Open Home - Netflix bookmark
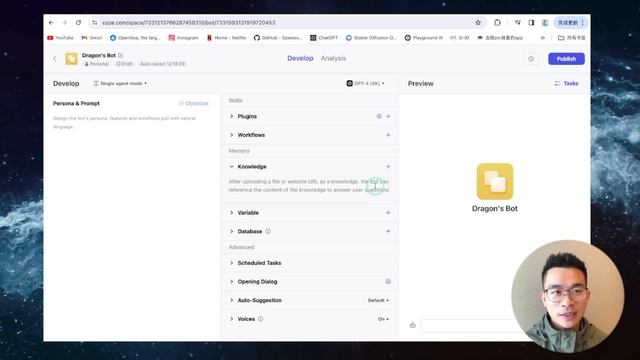The image size is (640, 360). coord(227,38)
